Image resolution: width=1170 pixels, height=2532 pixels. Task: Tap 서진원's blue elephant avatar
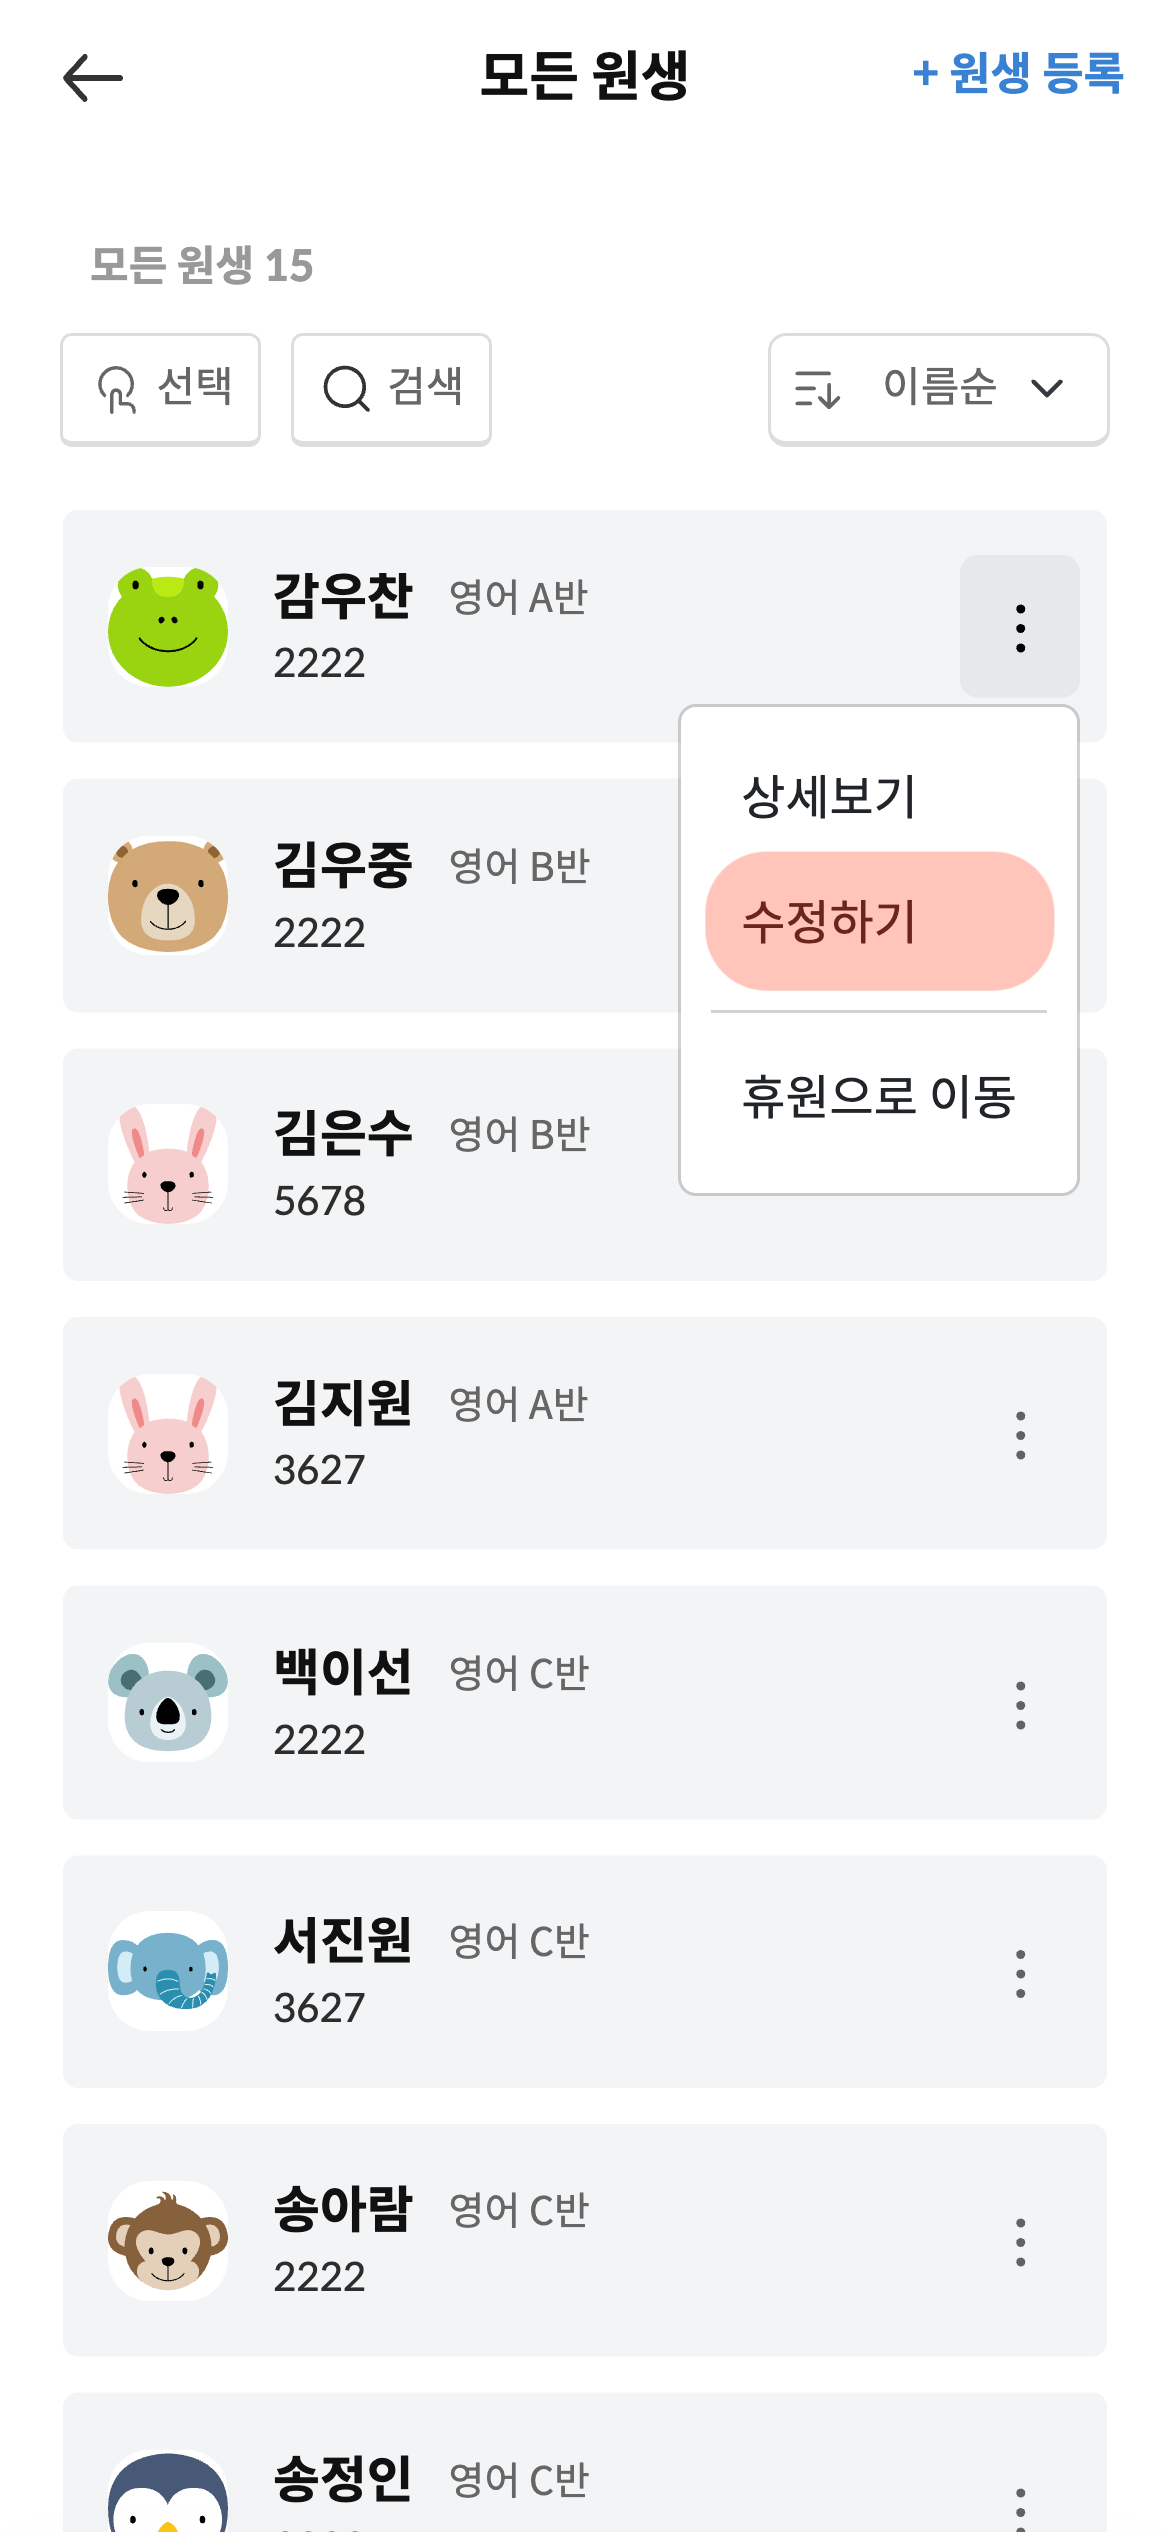click(168, 1971)
